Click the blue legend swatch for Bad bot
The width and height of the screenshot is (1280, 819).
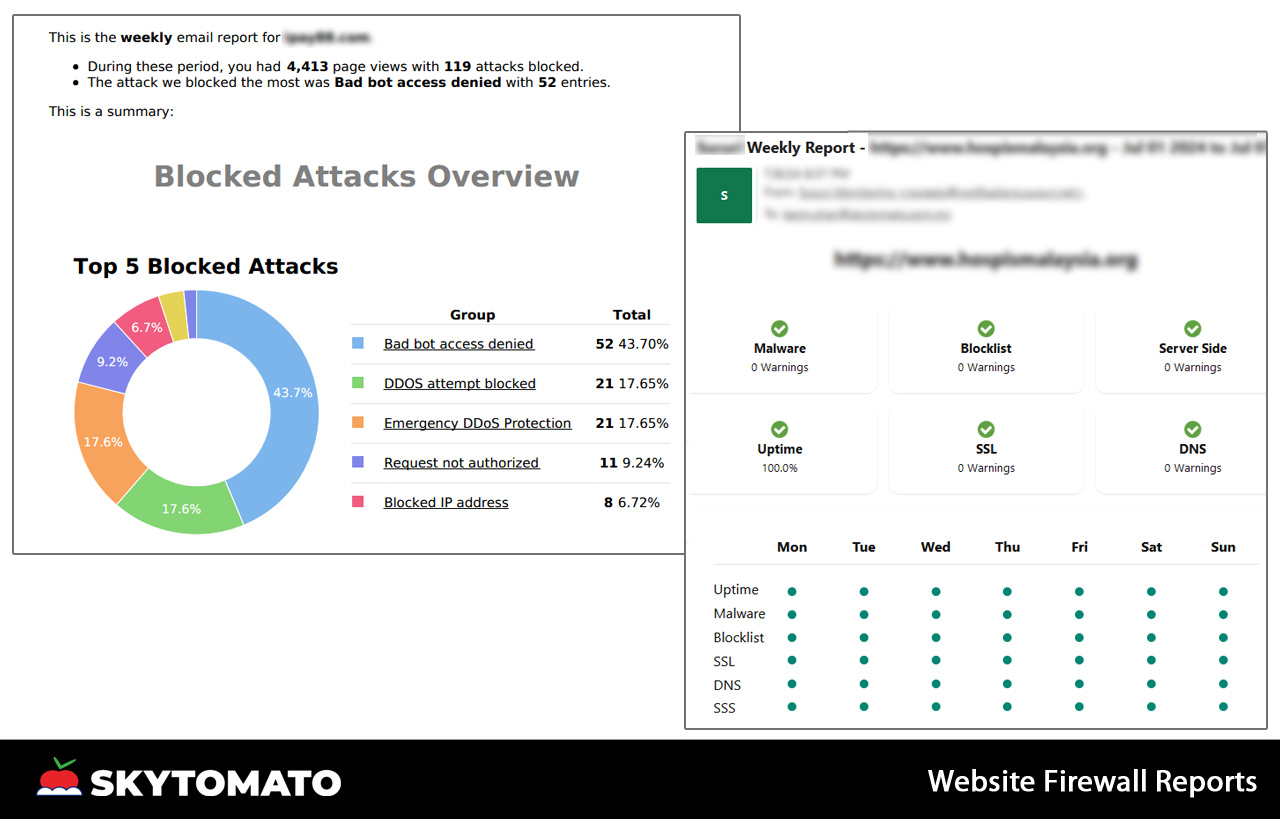coord(358,343)
